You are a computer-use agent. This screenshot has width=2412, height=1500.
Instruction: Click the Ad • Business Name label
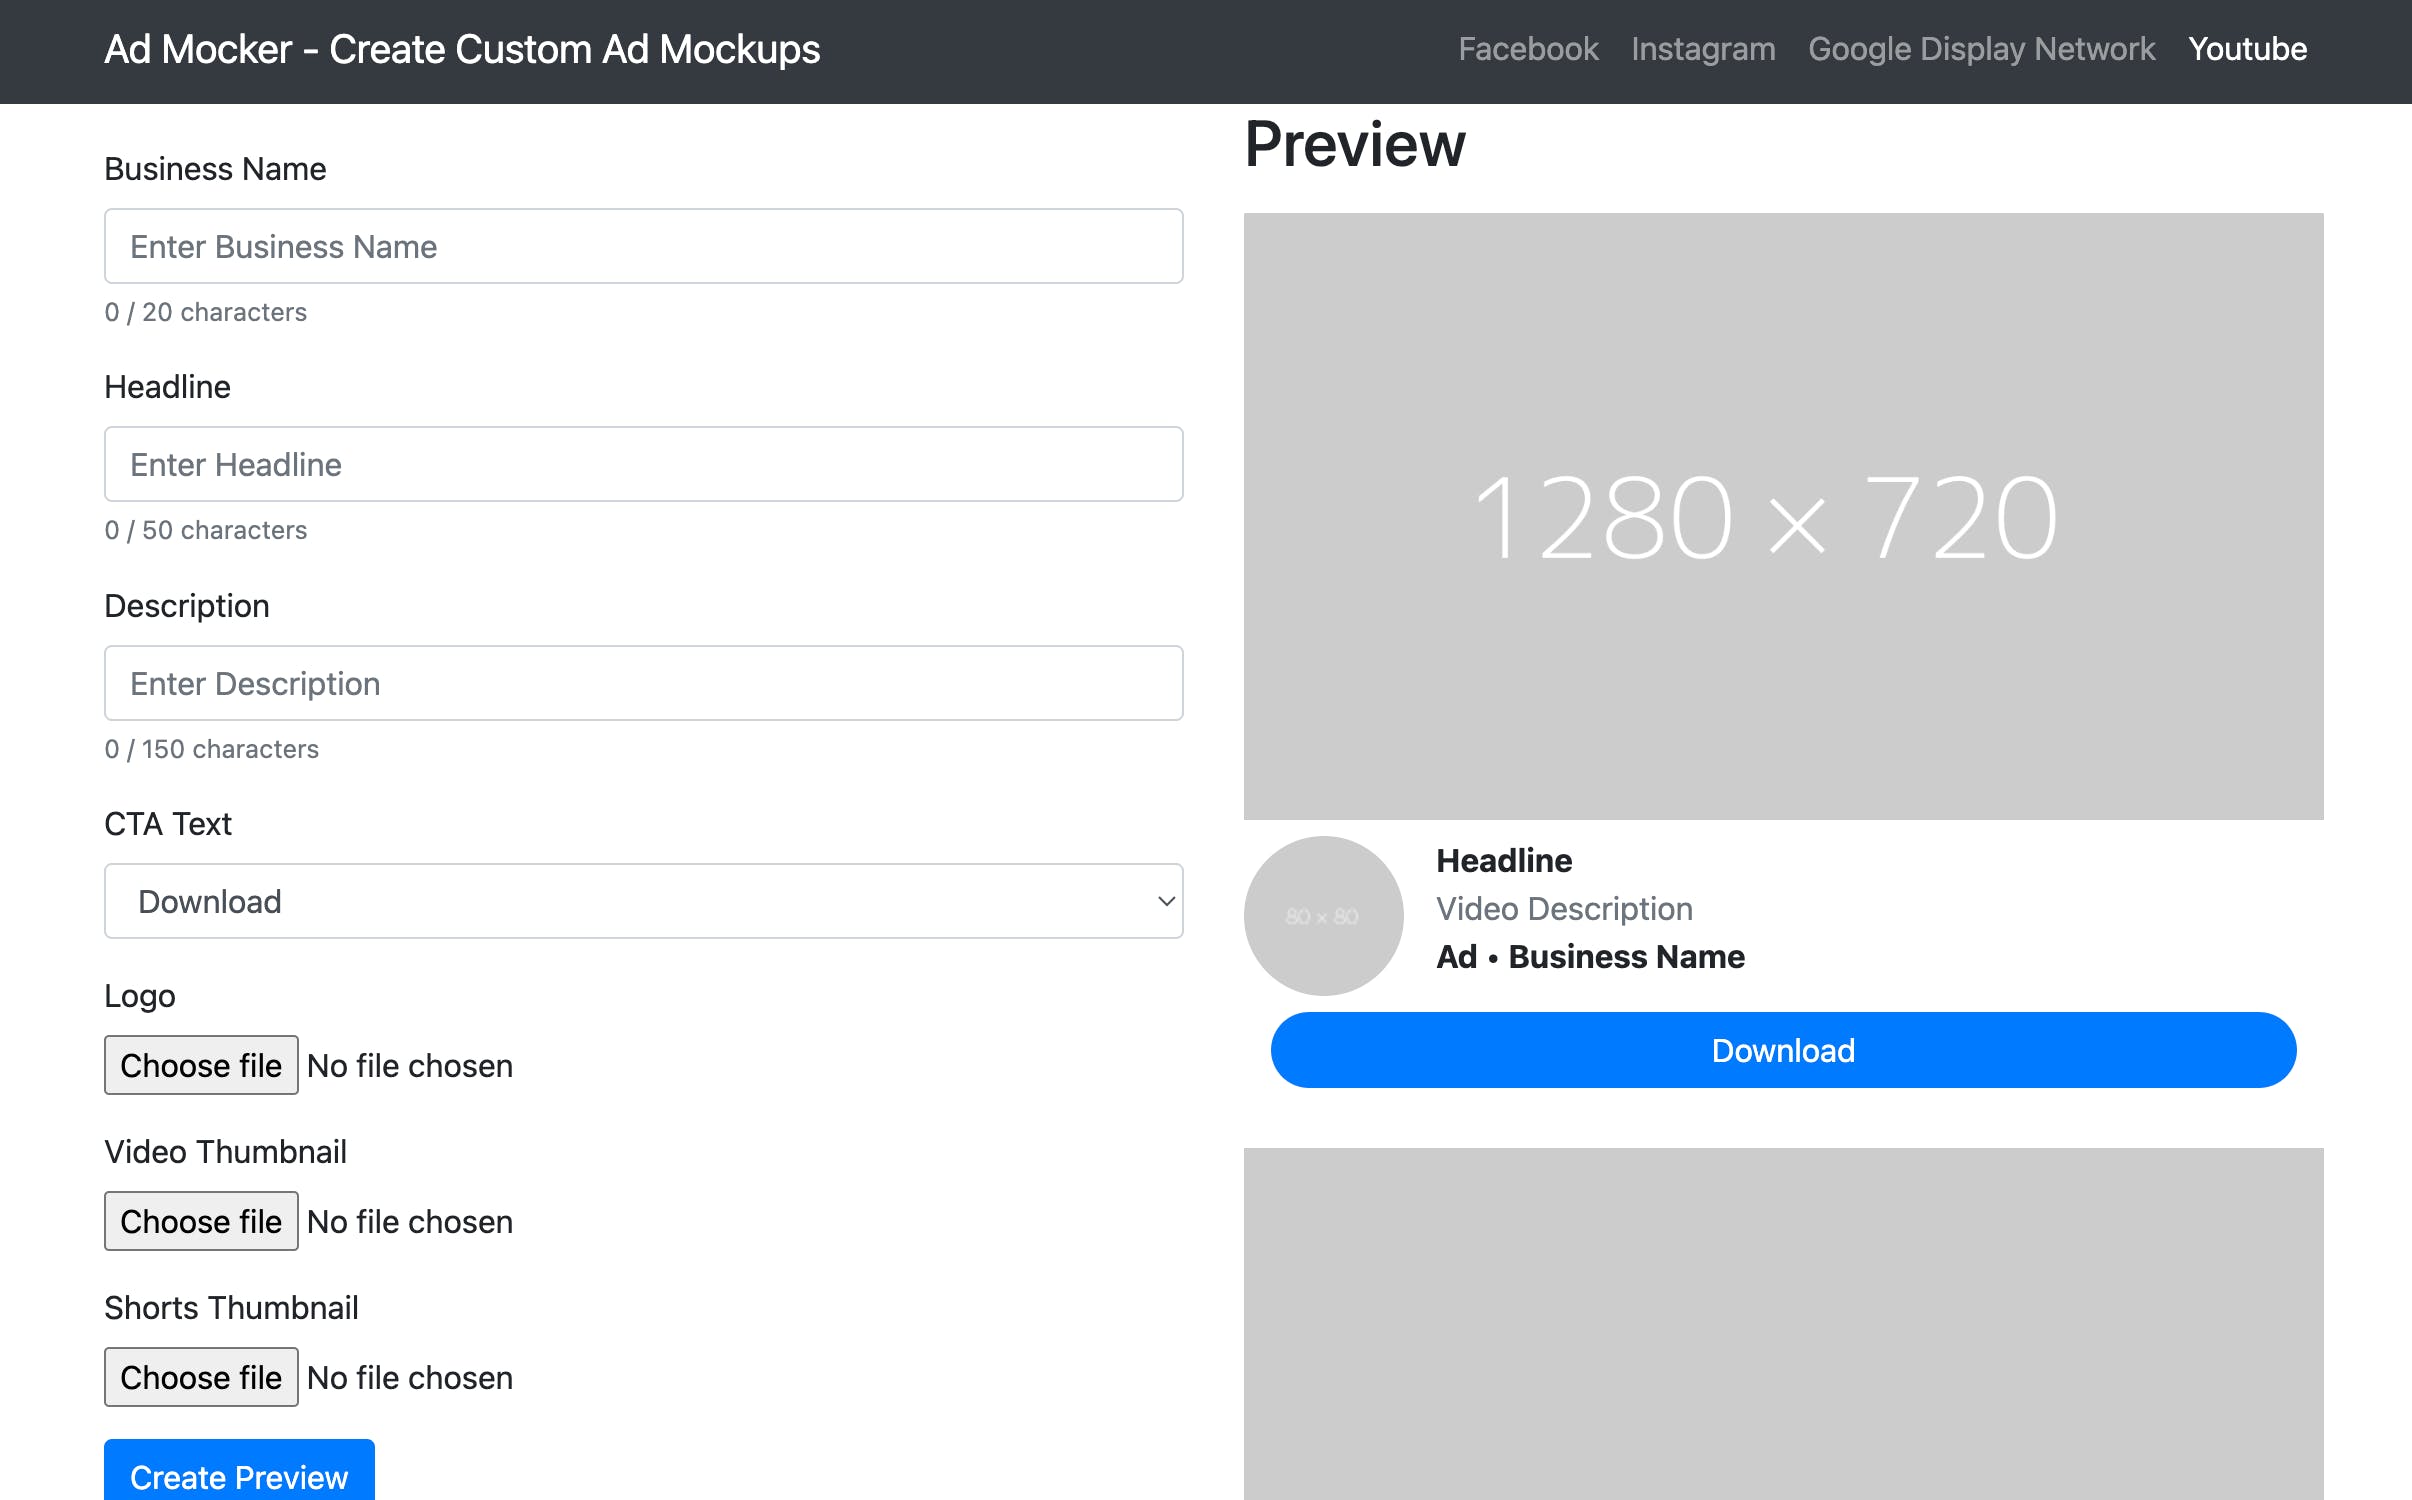1590,956
